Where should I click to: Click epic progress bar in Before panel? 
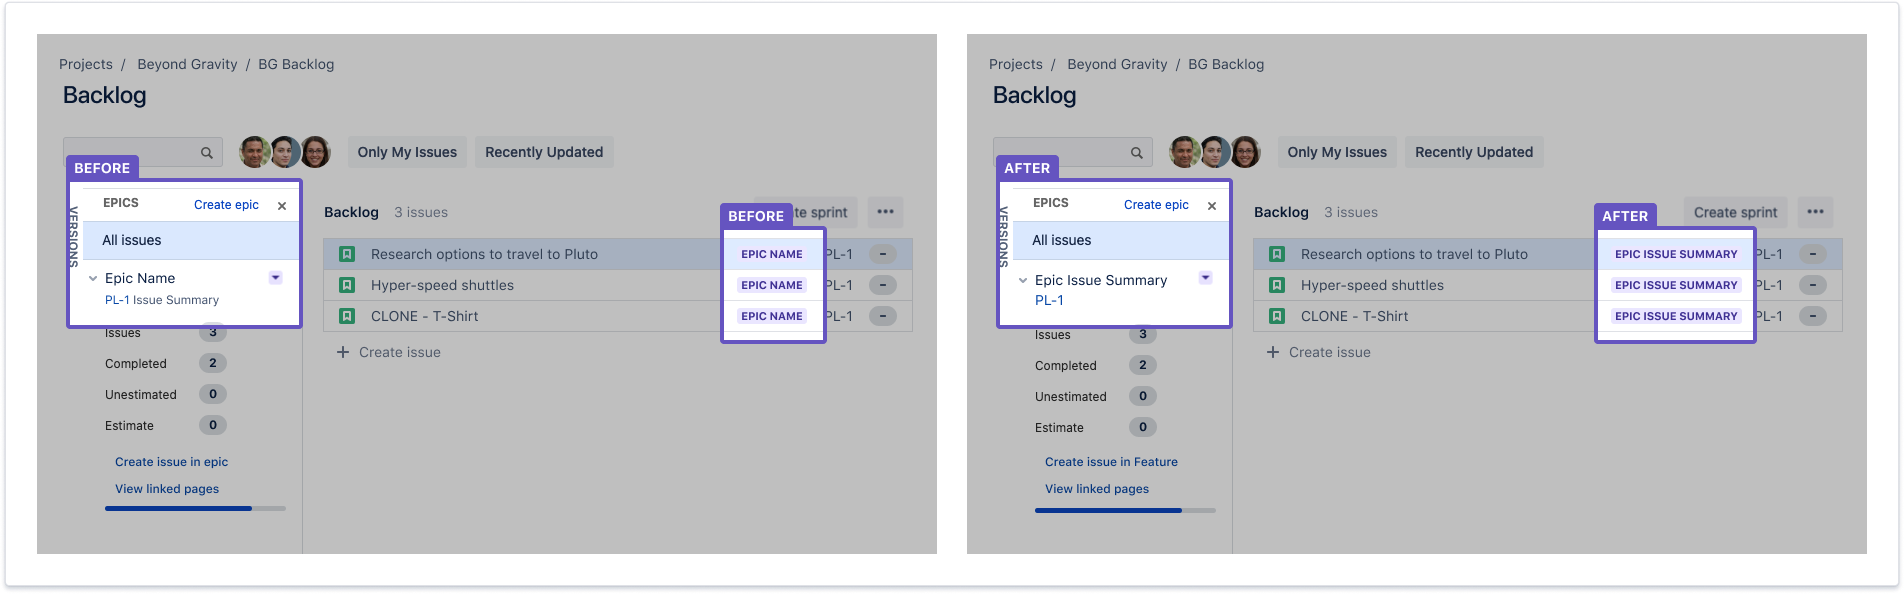point(195,508)
